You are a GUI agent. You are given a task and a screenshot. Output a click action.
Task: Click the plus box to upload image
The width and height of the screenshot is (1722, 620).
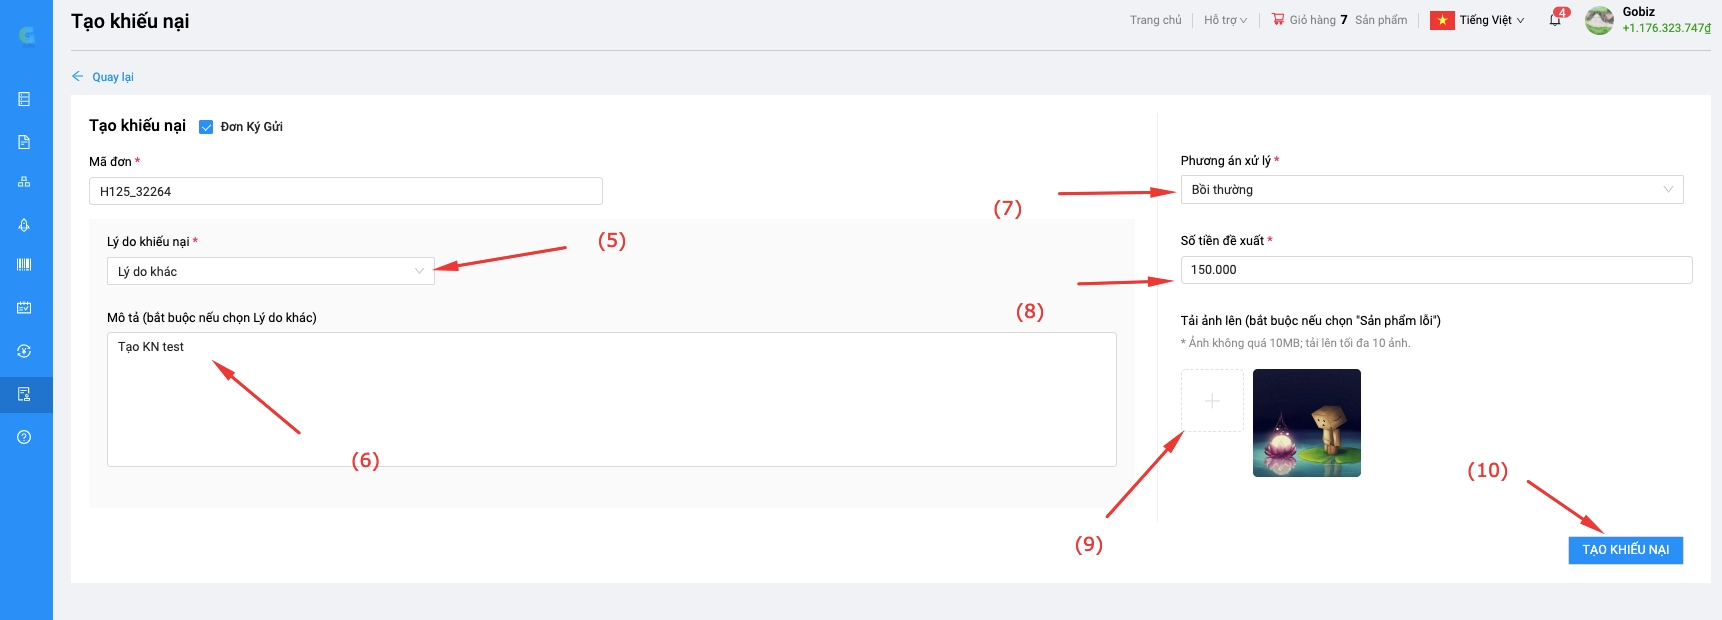coord(1212,401)
